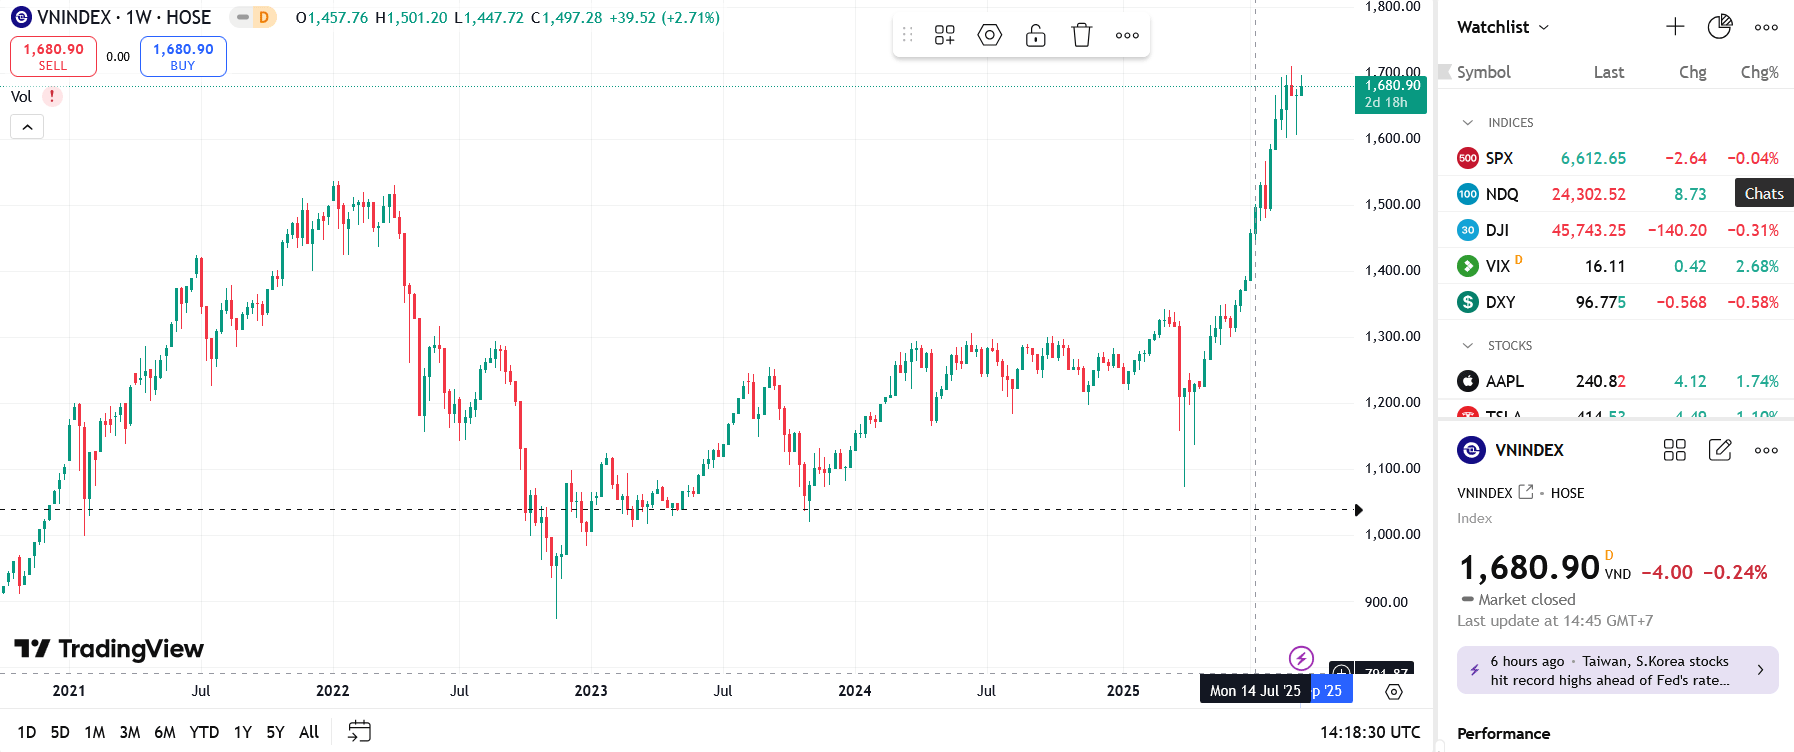Screen dimensions: 1794x752
Task: Select the DXY row in watchlist
Action: pyautogui.click(x=1616, y=302)
